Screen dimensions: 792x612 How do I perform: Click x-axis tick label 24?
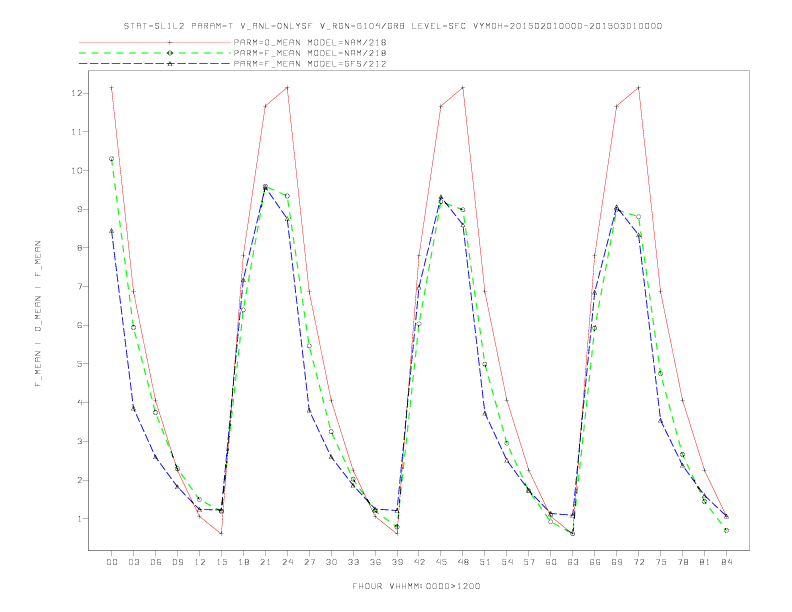287,562
